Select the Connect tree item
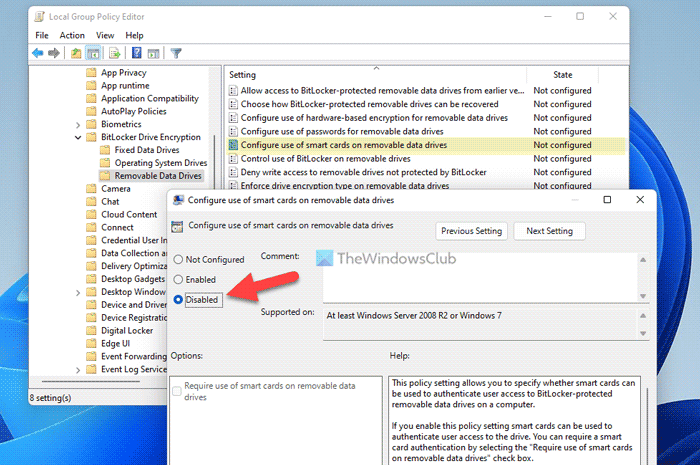The image size is (700, 465). 117,228
